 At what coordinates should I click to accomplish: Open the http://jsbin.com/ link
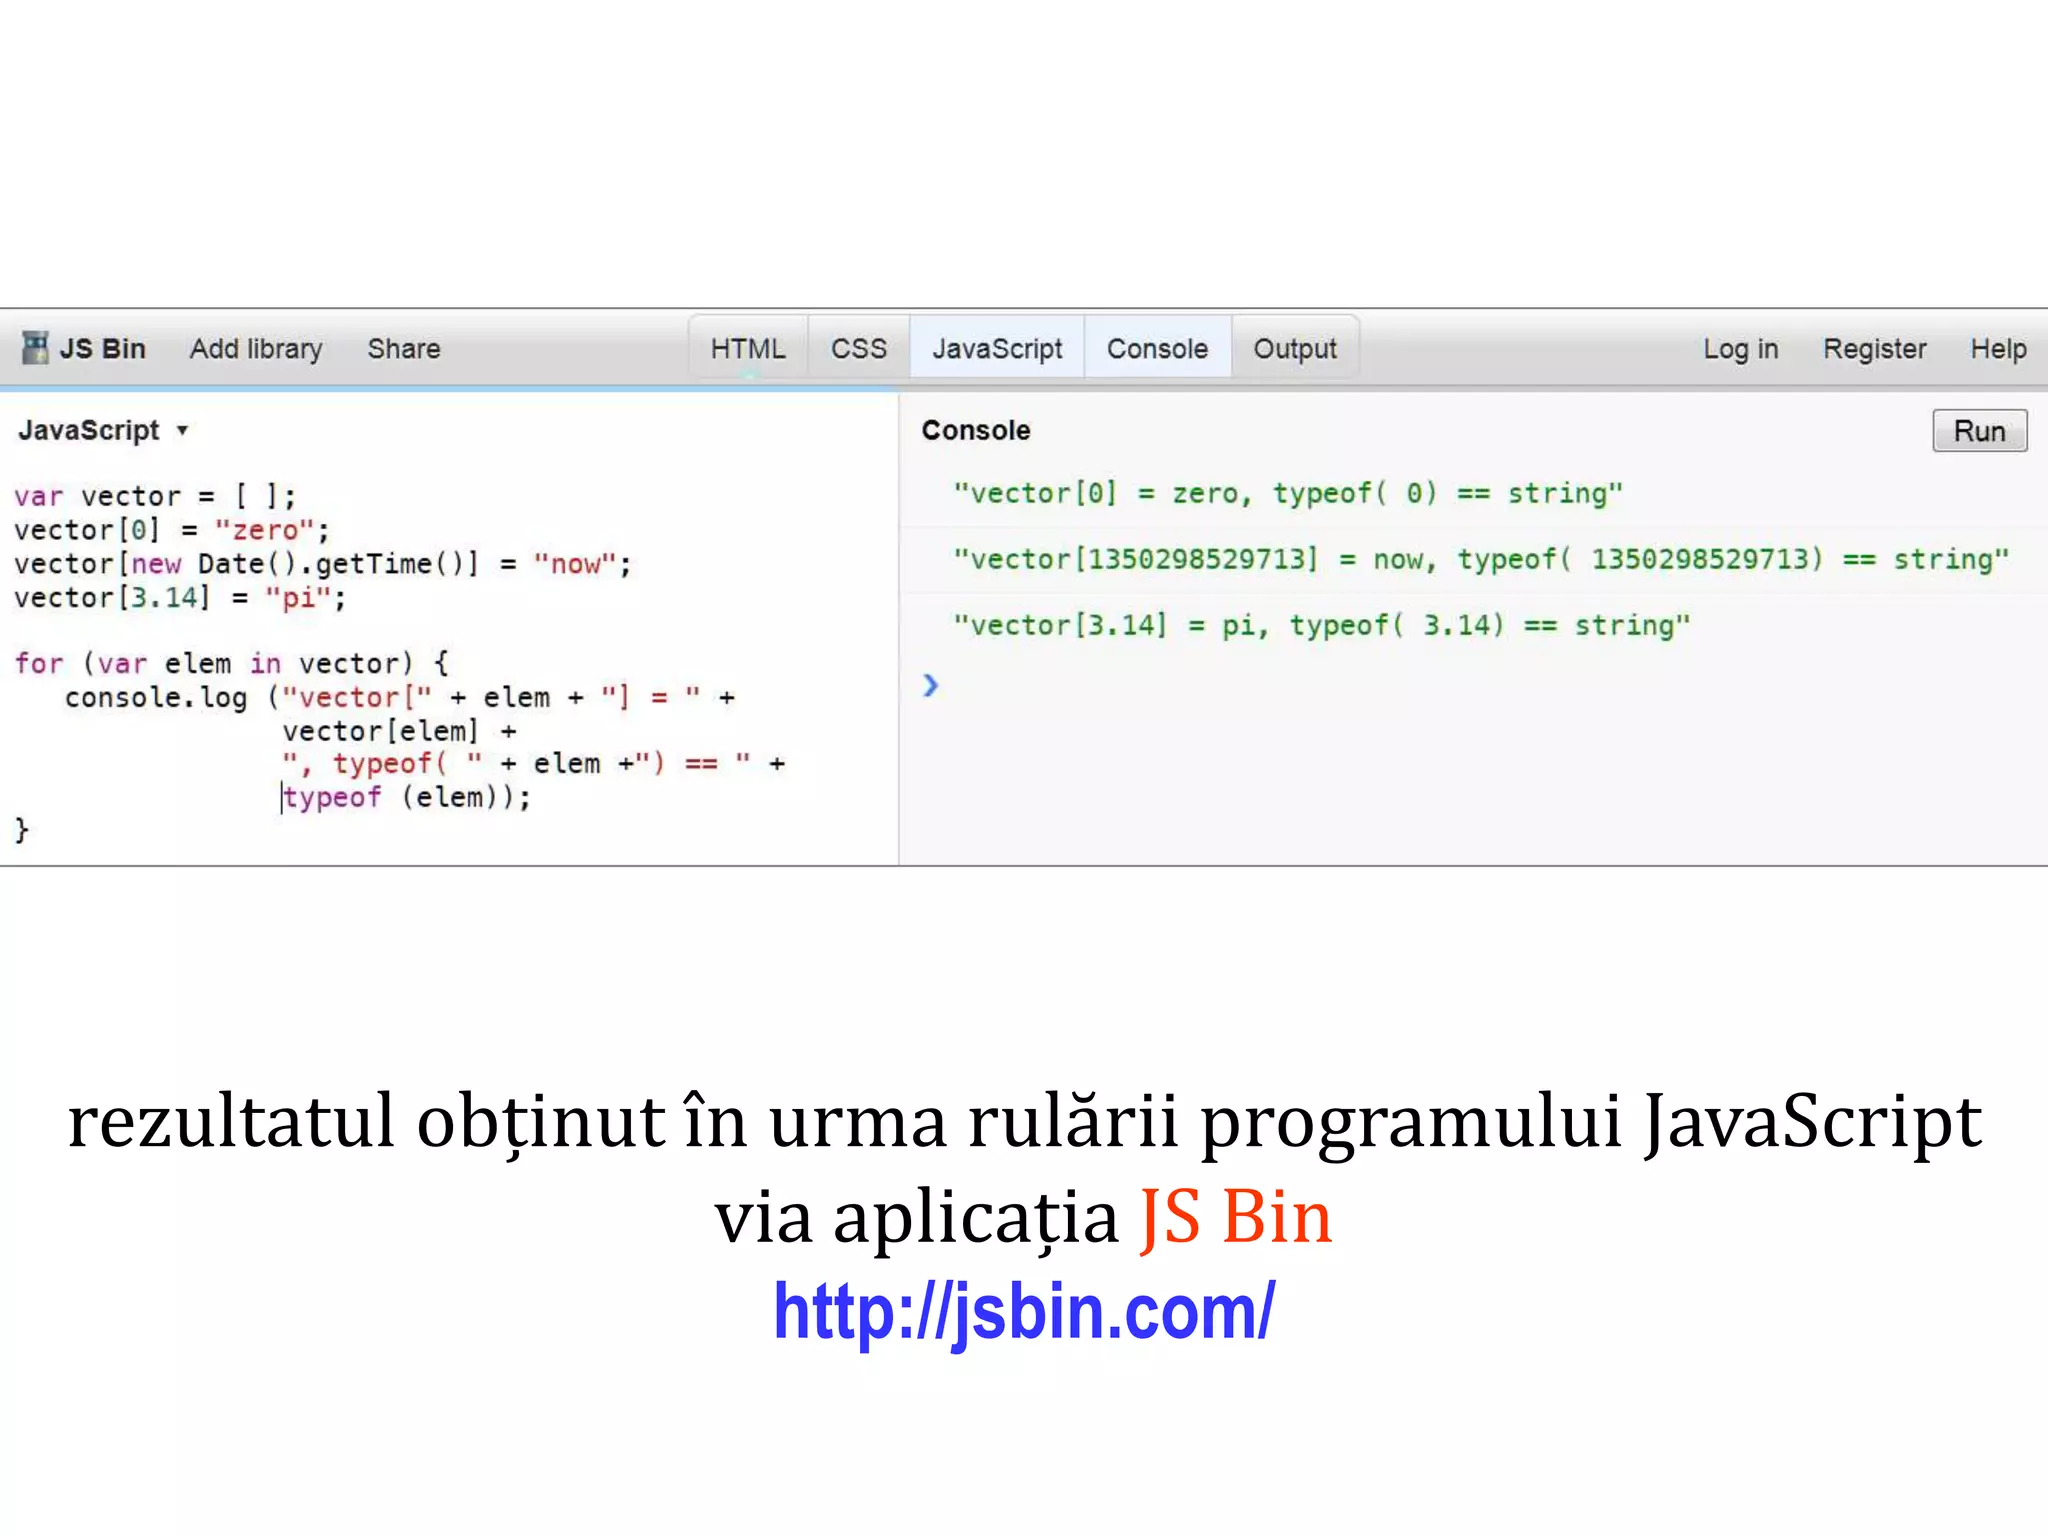click(1024, 1311)
